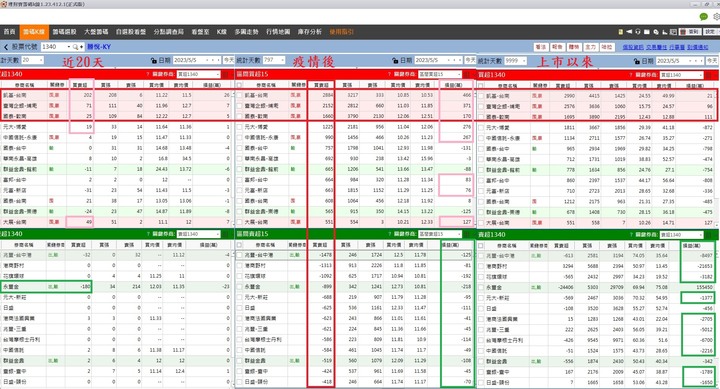720x389 pixels.
Task: Click the question mark help in 上市以來 green header
Action: coord(631,234)
